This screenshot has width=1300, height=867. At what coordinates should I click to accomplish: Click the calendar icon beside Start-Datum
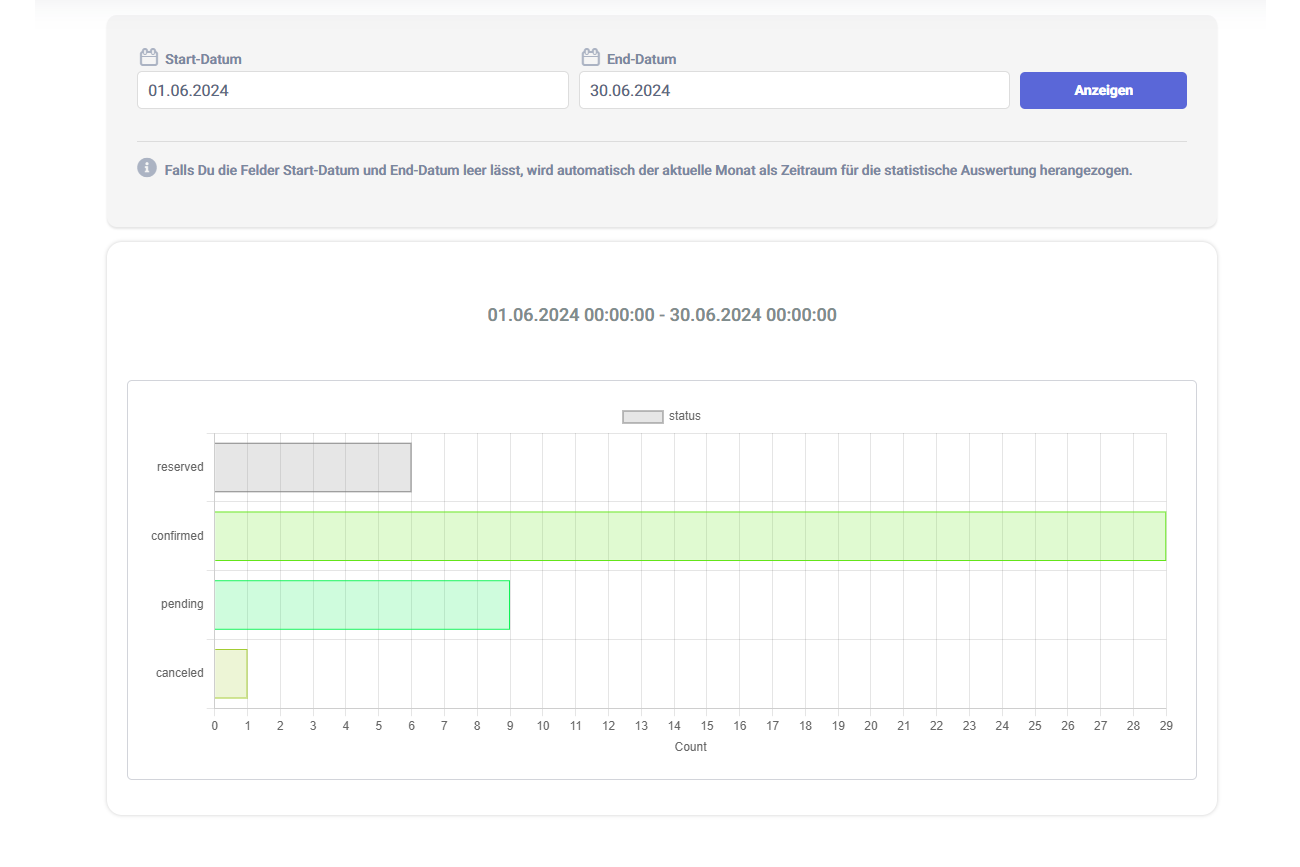[149, 58]
